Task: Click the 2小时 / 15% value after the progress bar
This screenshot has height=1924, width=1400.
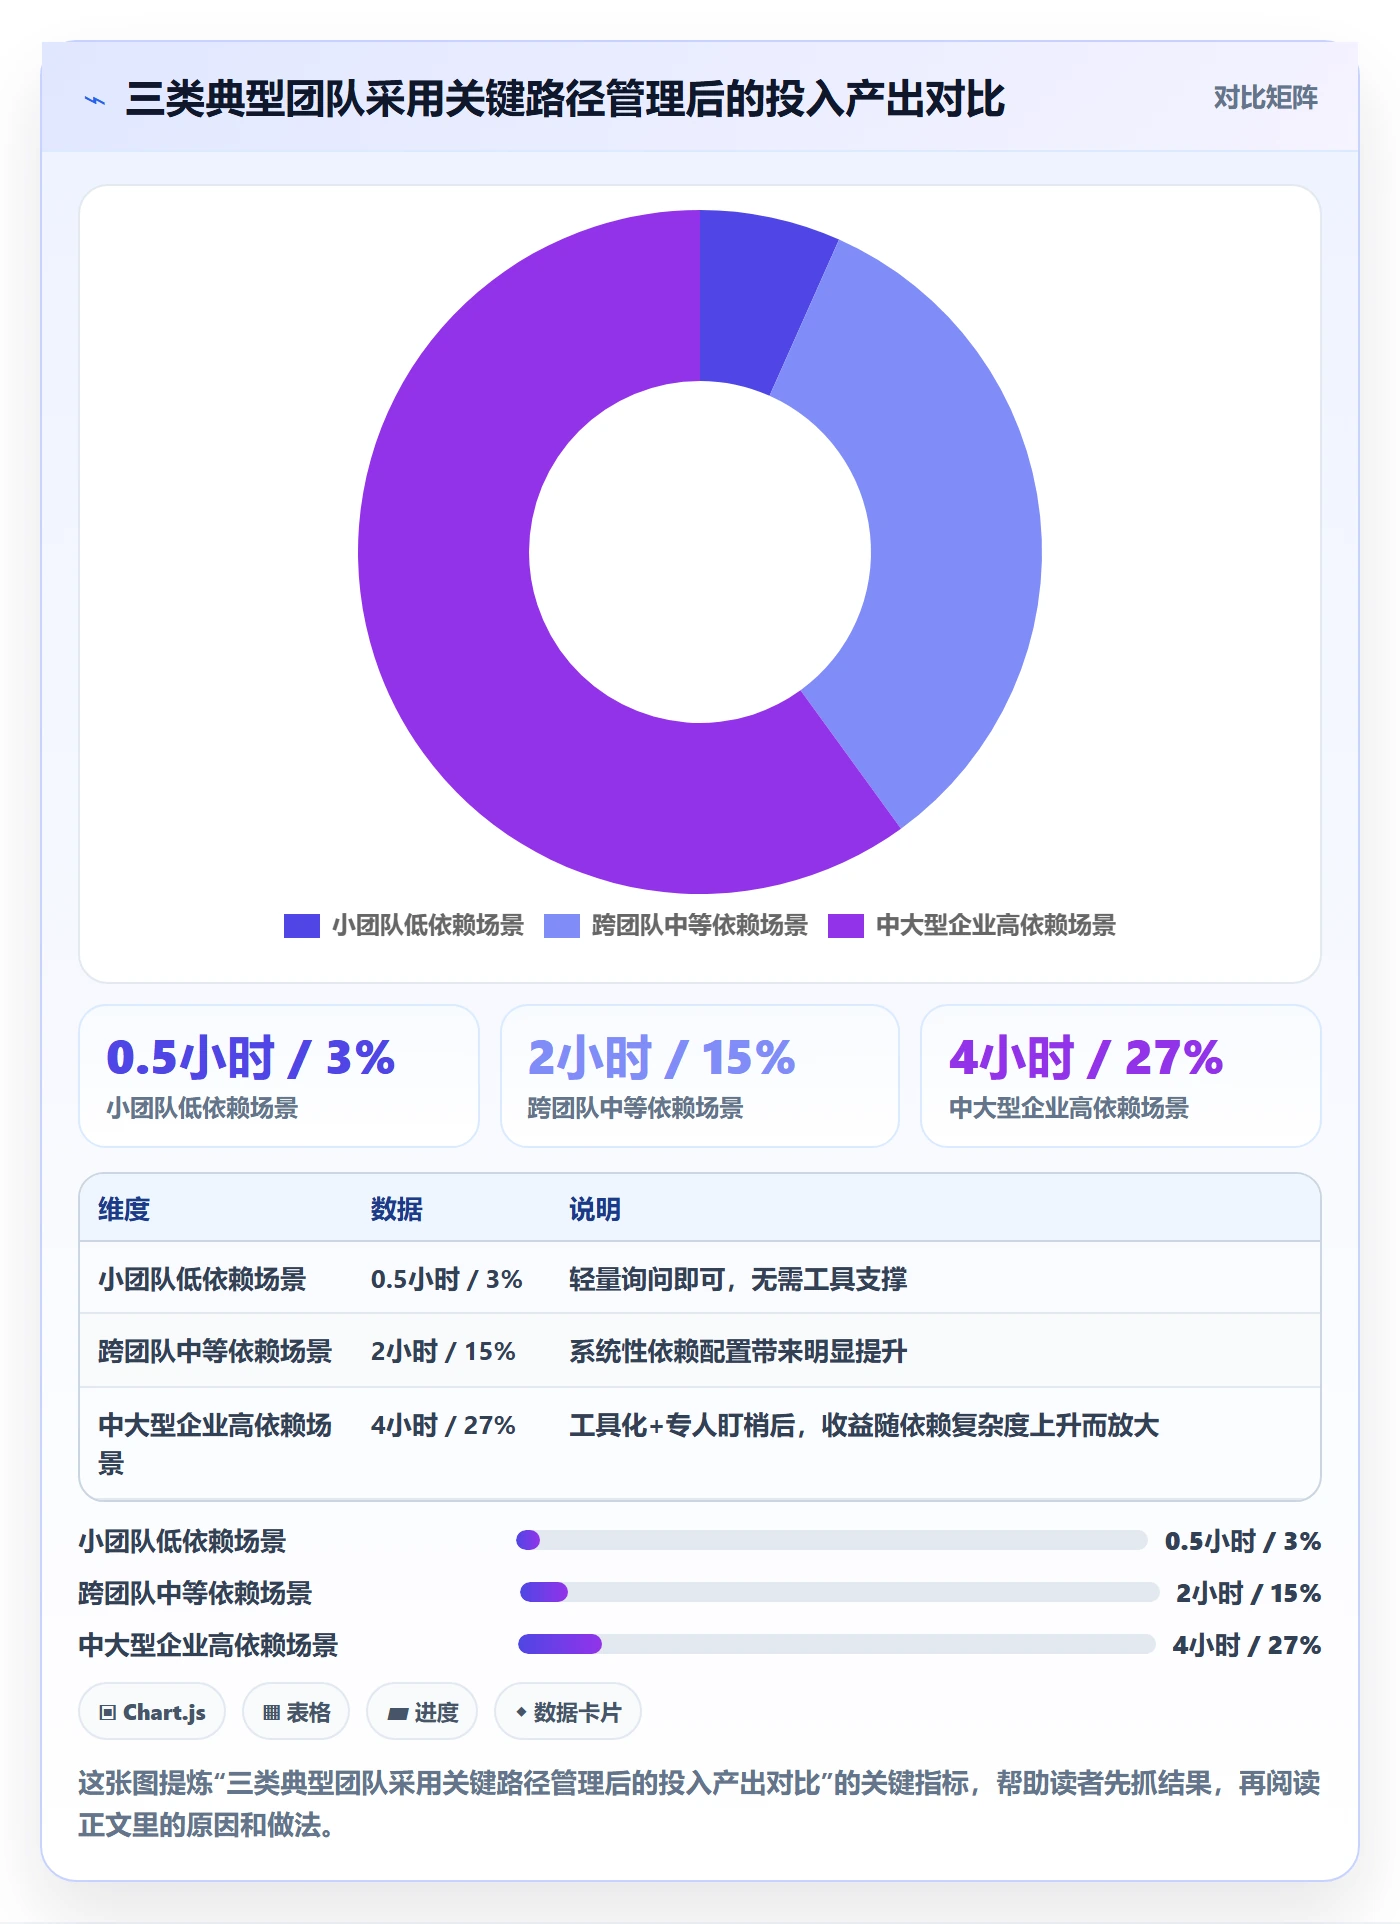Action: coord(1249,1593)
